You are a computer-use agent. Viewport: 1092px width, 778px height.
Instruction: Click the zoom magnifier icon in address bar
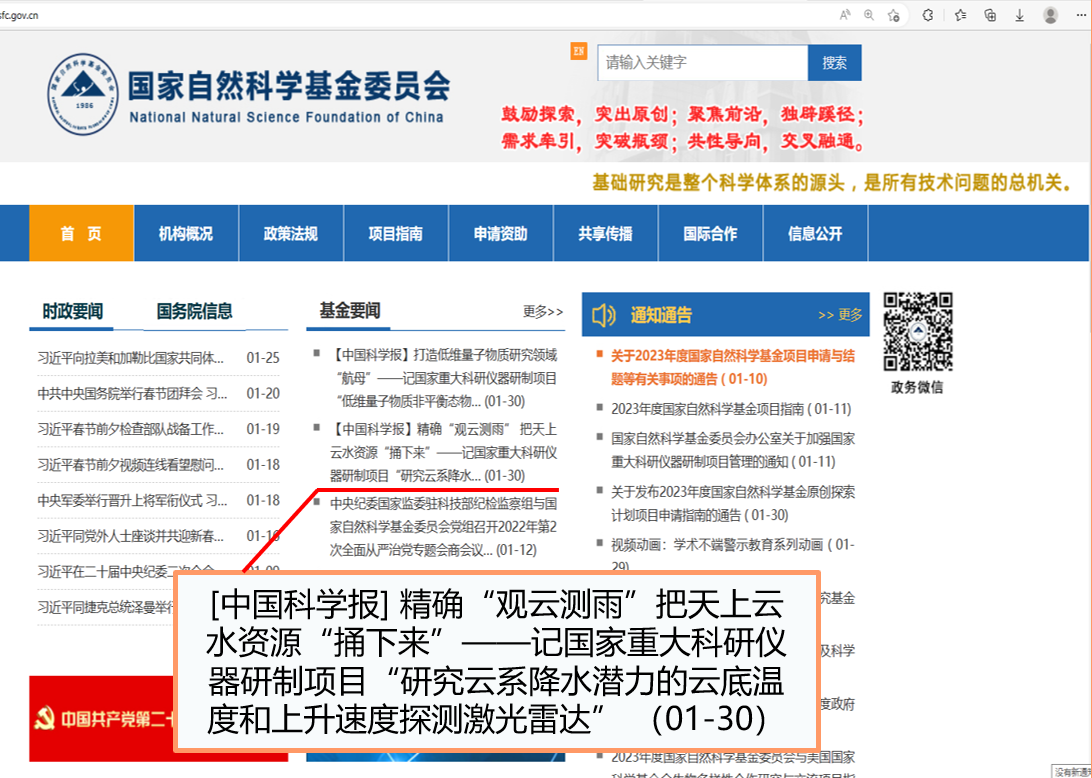[x=869, y=15]
